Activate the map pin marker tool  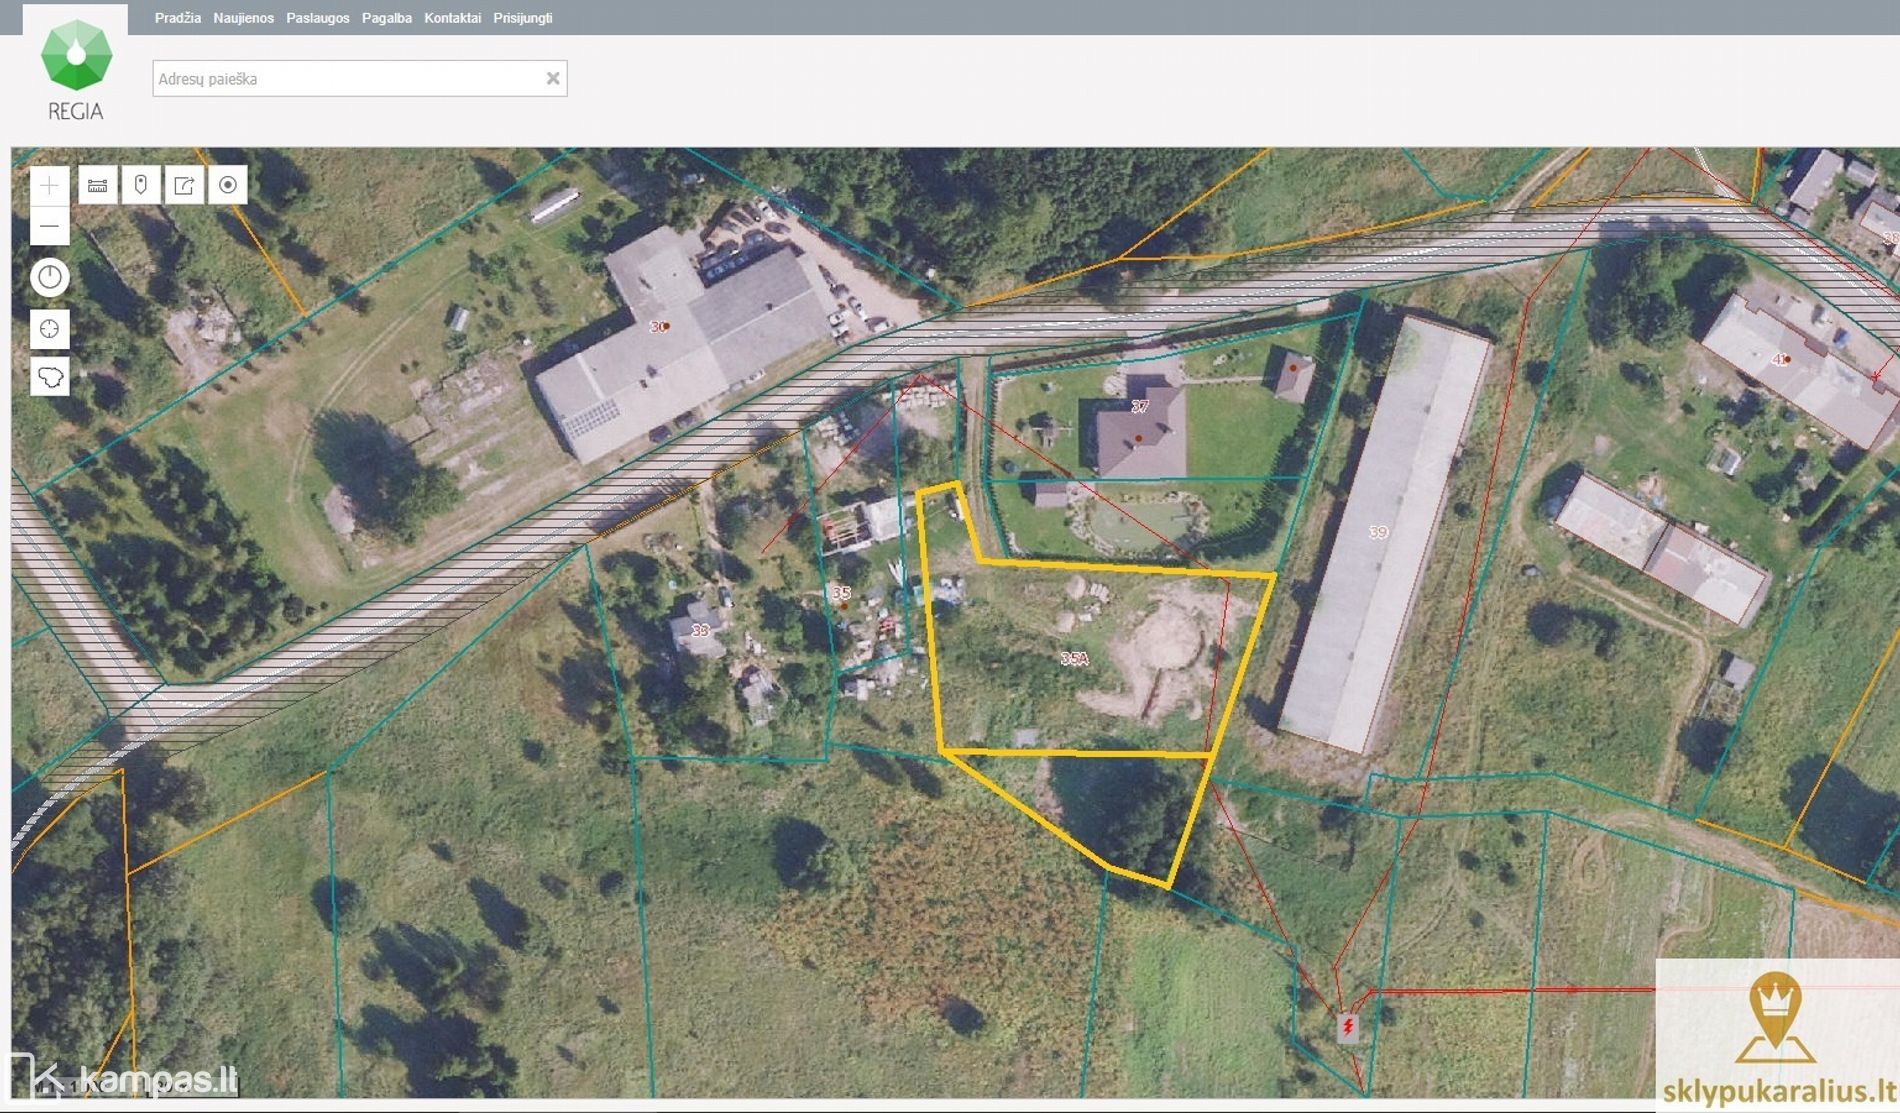(x=141, y=185)
